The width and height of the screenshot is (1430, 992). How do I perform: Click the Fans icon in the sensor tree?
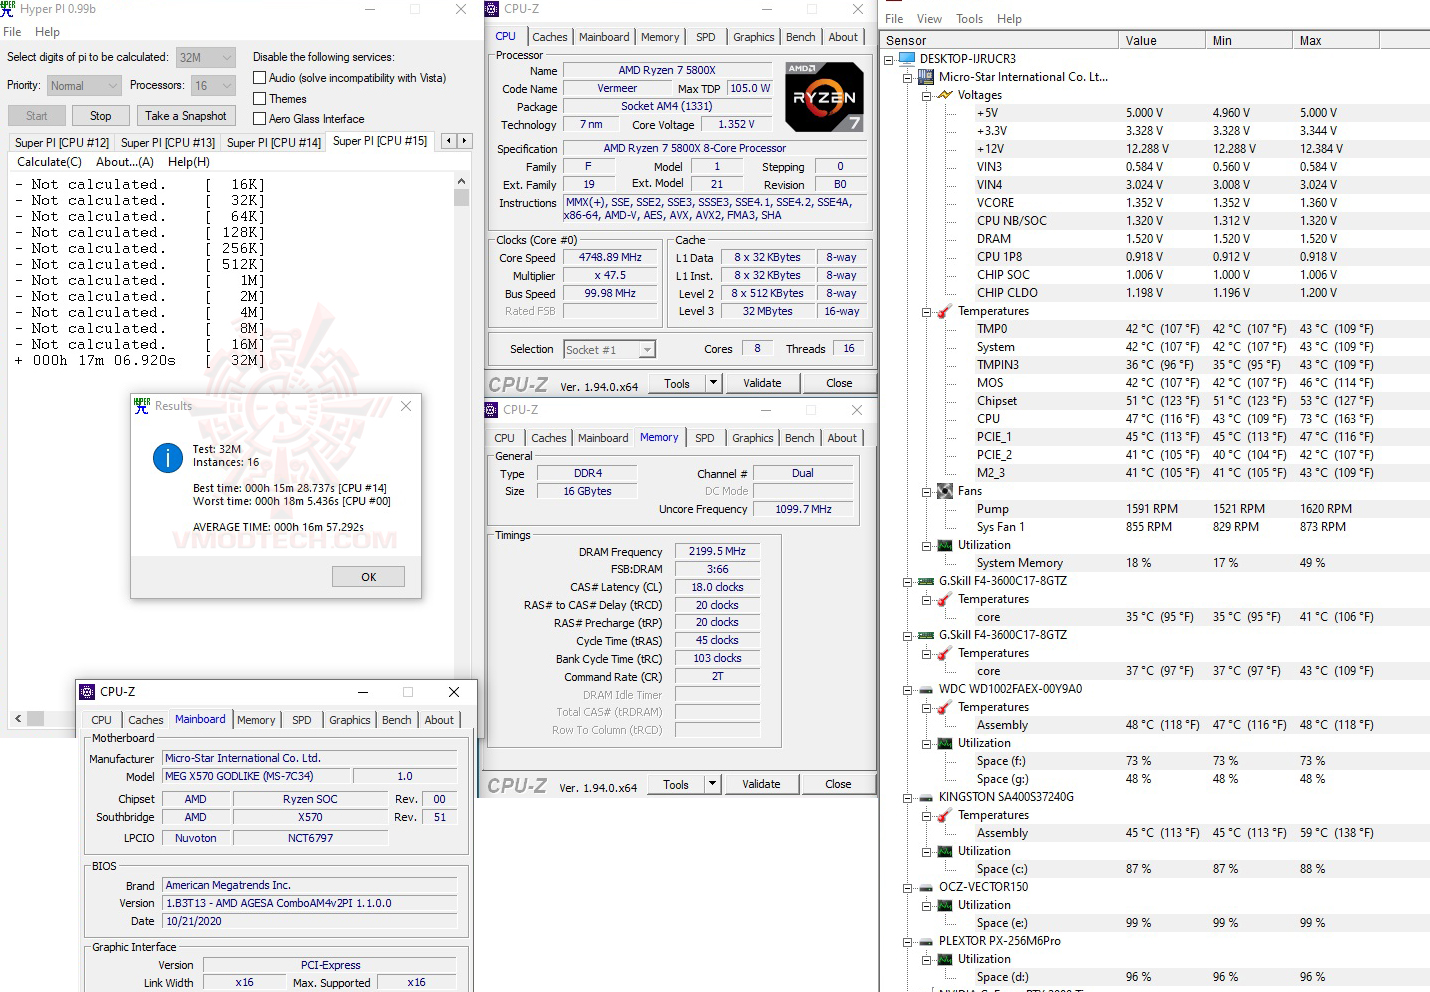(945, 491)
